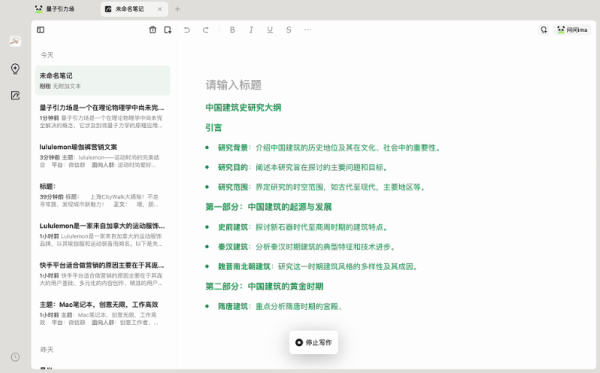Viewport: 600px width, 373px height.
Task: Open the 问问ima assistant button
Action: tap(572, 30)
